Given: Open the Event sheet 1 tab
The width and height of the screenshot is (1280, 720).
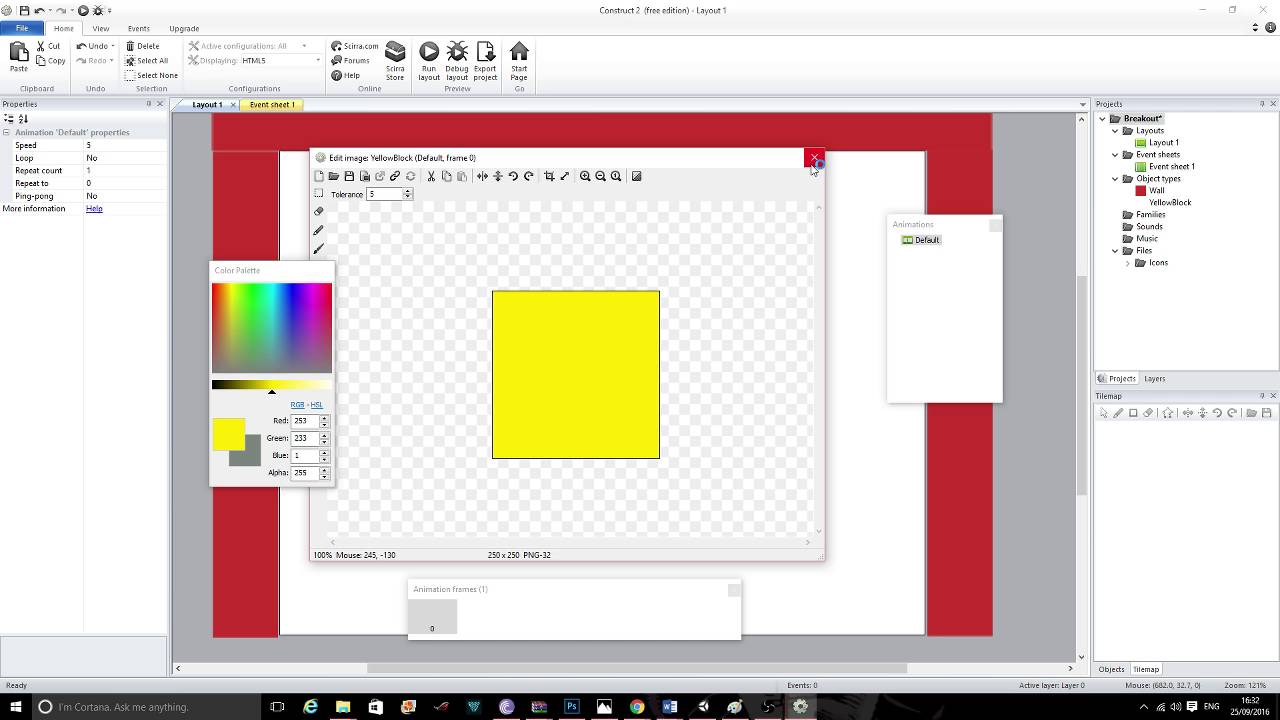Looking at the screenshot, I should point(271,104).
